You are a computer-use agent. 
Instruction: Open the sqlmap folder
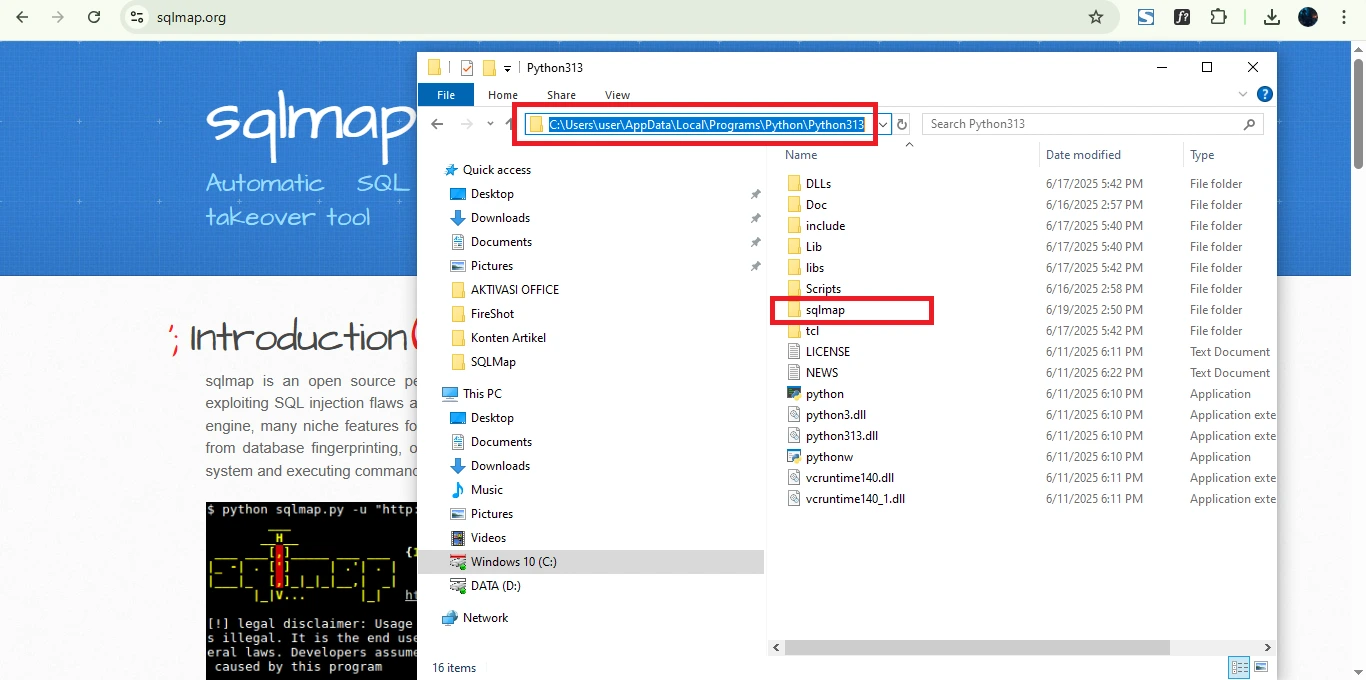pyautogui.click(x=825, y=310)
